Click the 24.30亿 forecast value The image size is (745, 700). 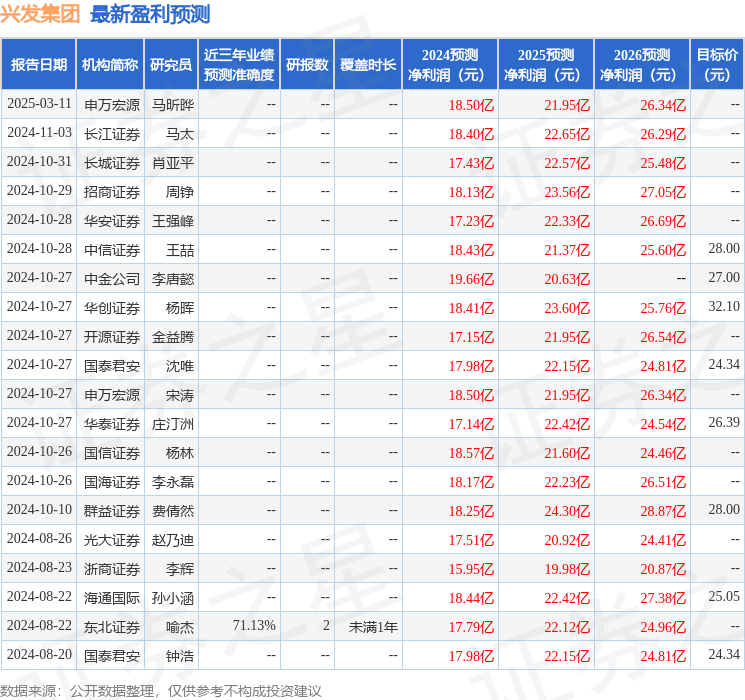click(x=567, y=511)
